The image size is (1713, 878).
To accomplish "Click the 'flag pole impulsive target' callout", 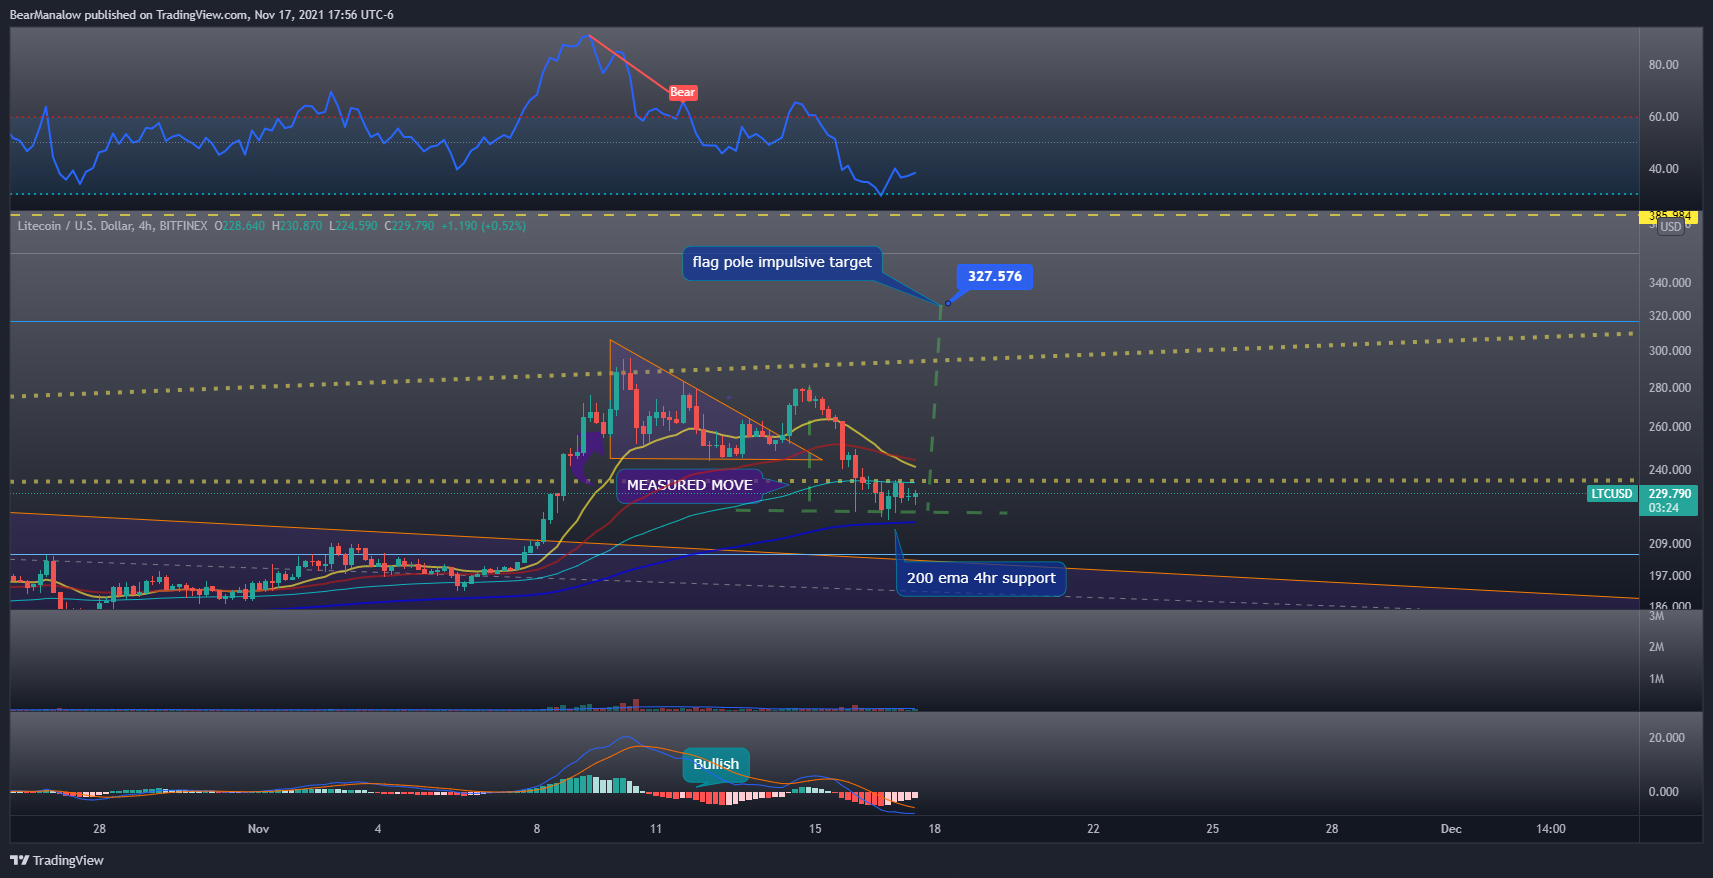I will click(x=782, y=262).
